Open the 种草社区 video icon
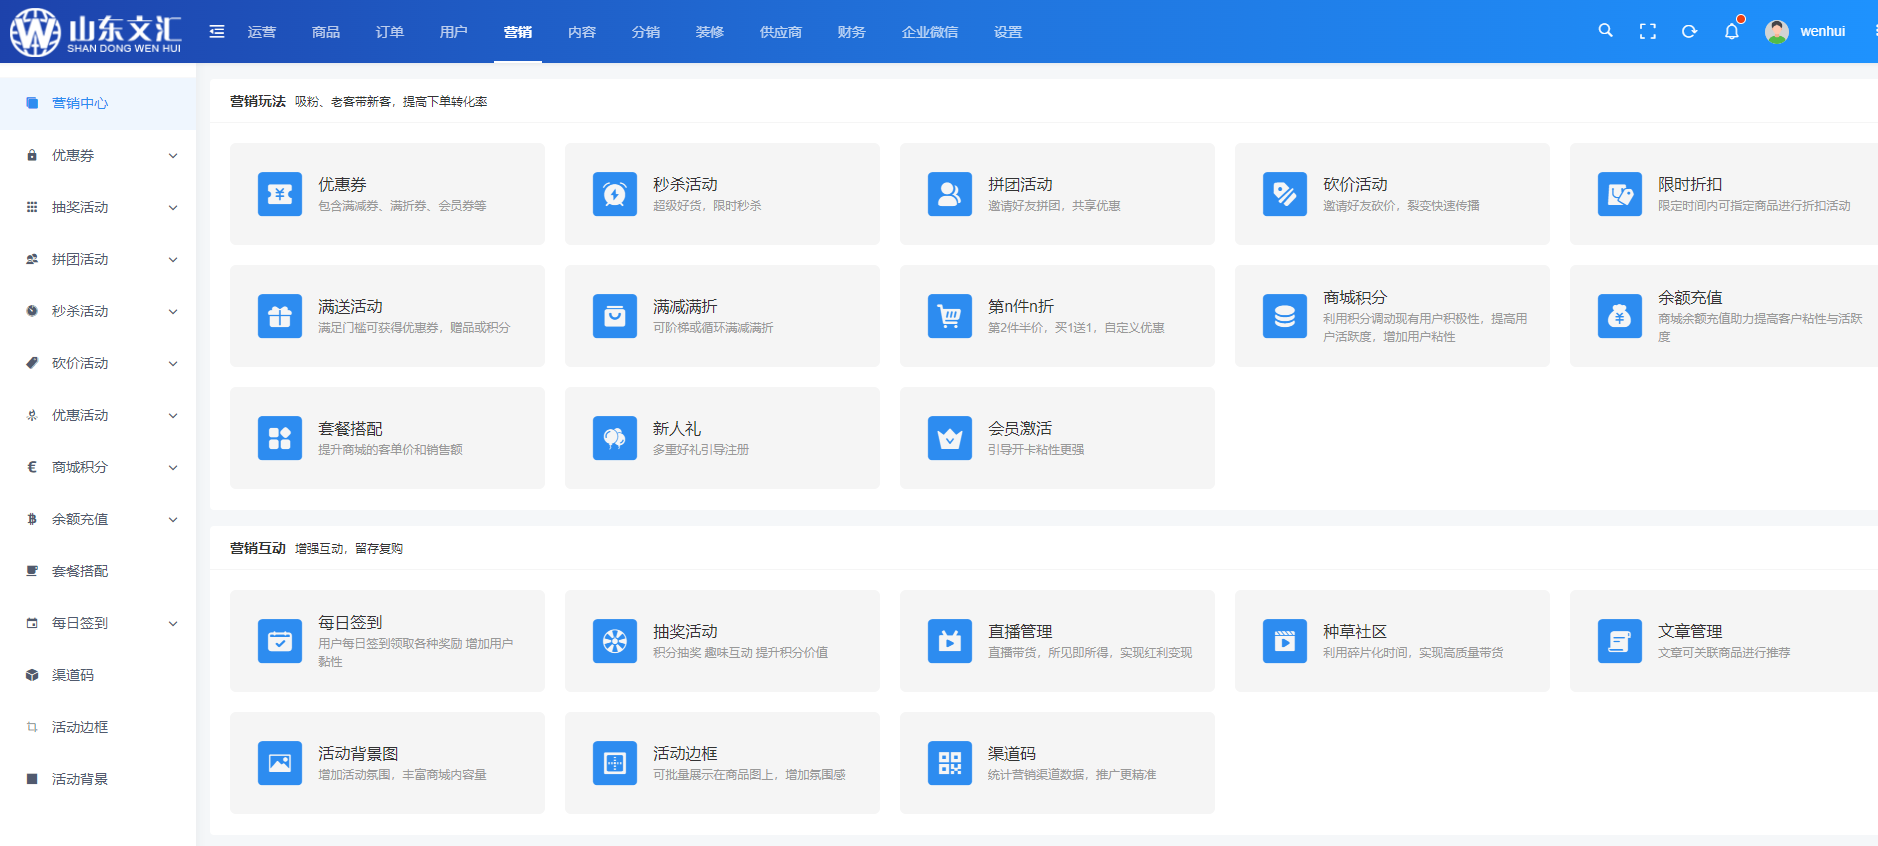 [1285, 641]
